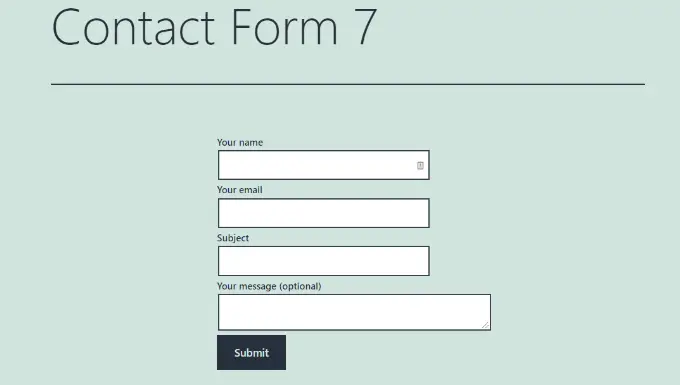
Task: Place cursor in the optional message box
Action: point(354,312)
